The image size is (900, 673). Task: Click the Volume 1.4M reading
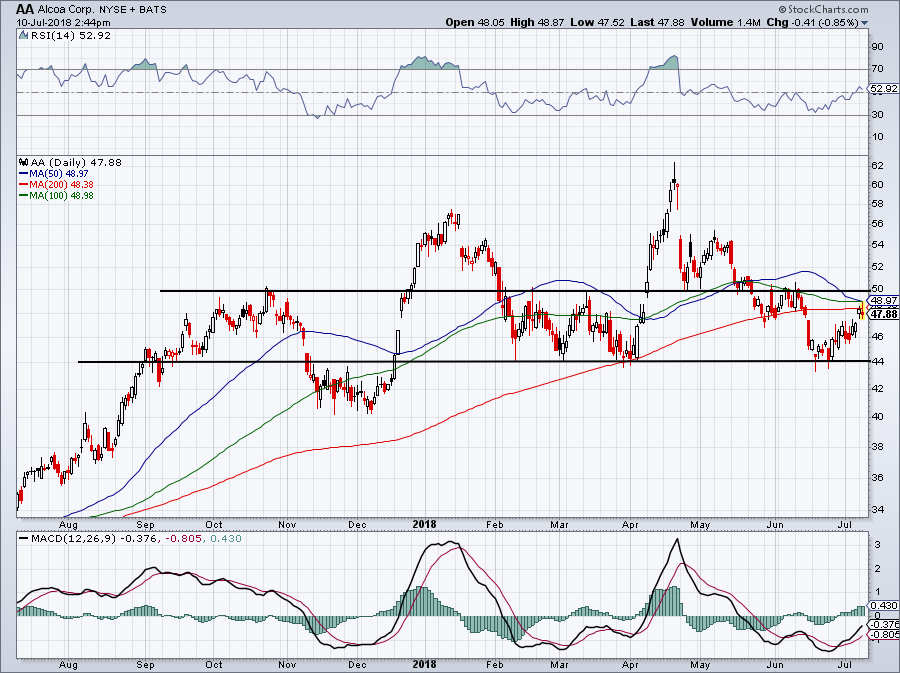coord(726,22)
